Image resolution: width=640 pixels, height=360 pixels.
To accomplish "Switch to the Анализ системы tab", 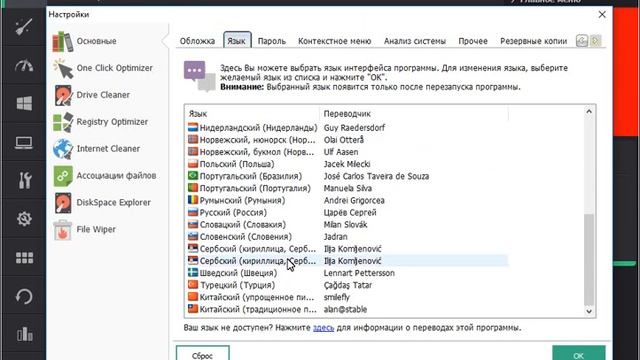I will [x=415, y=41].
